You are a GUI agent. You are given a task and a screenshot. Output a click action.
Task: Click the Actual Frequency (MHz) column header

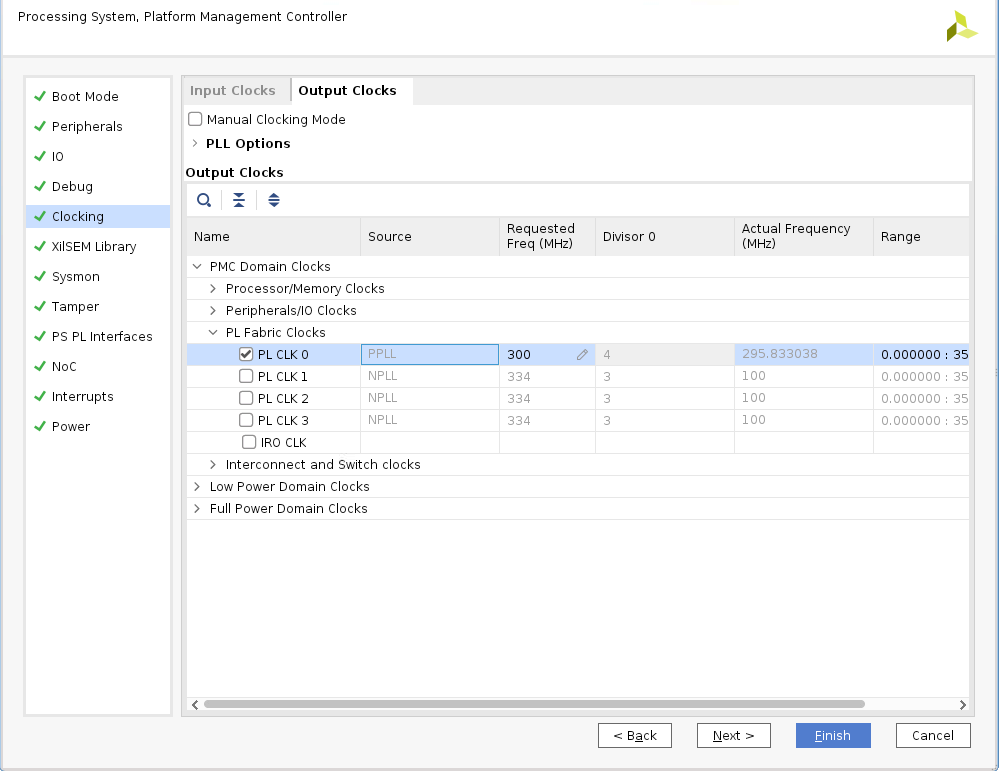803,236
